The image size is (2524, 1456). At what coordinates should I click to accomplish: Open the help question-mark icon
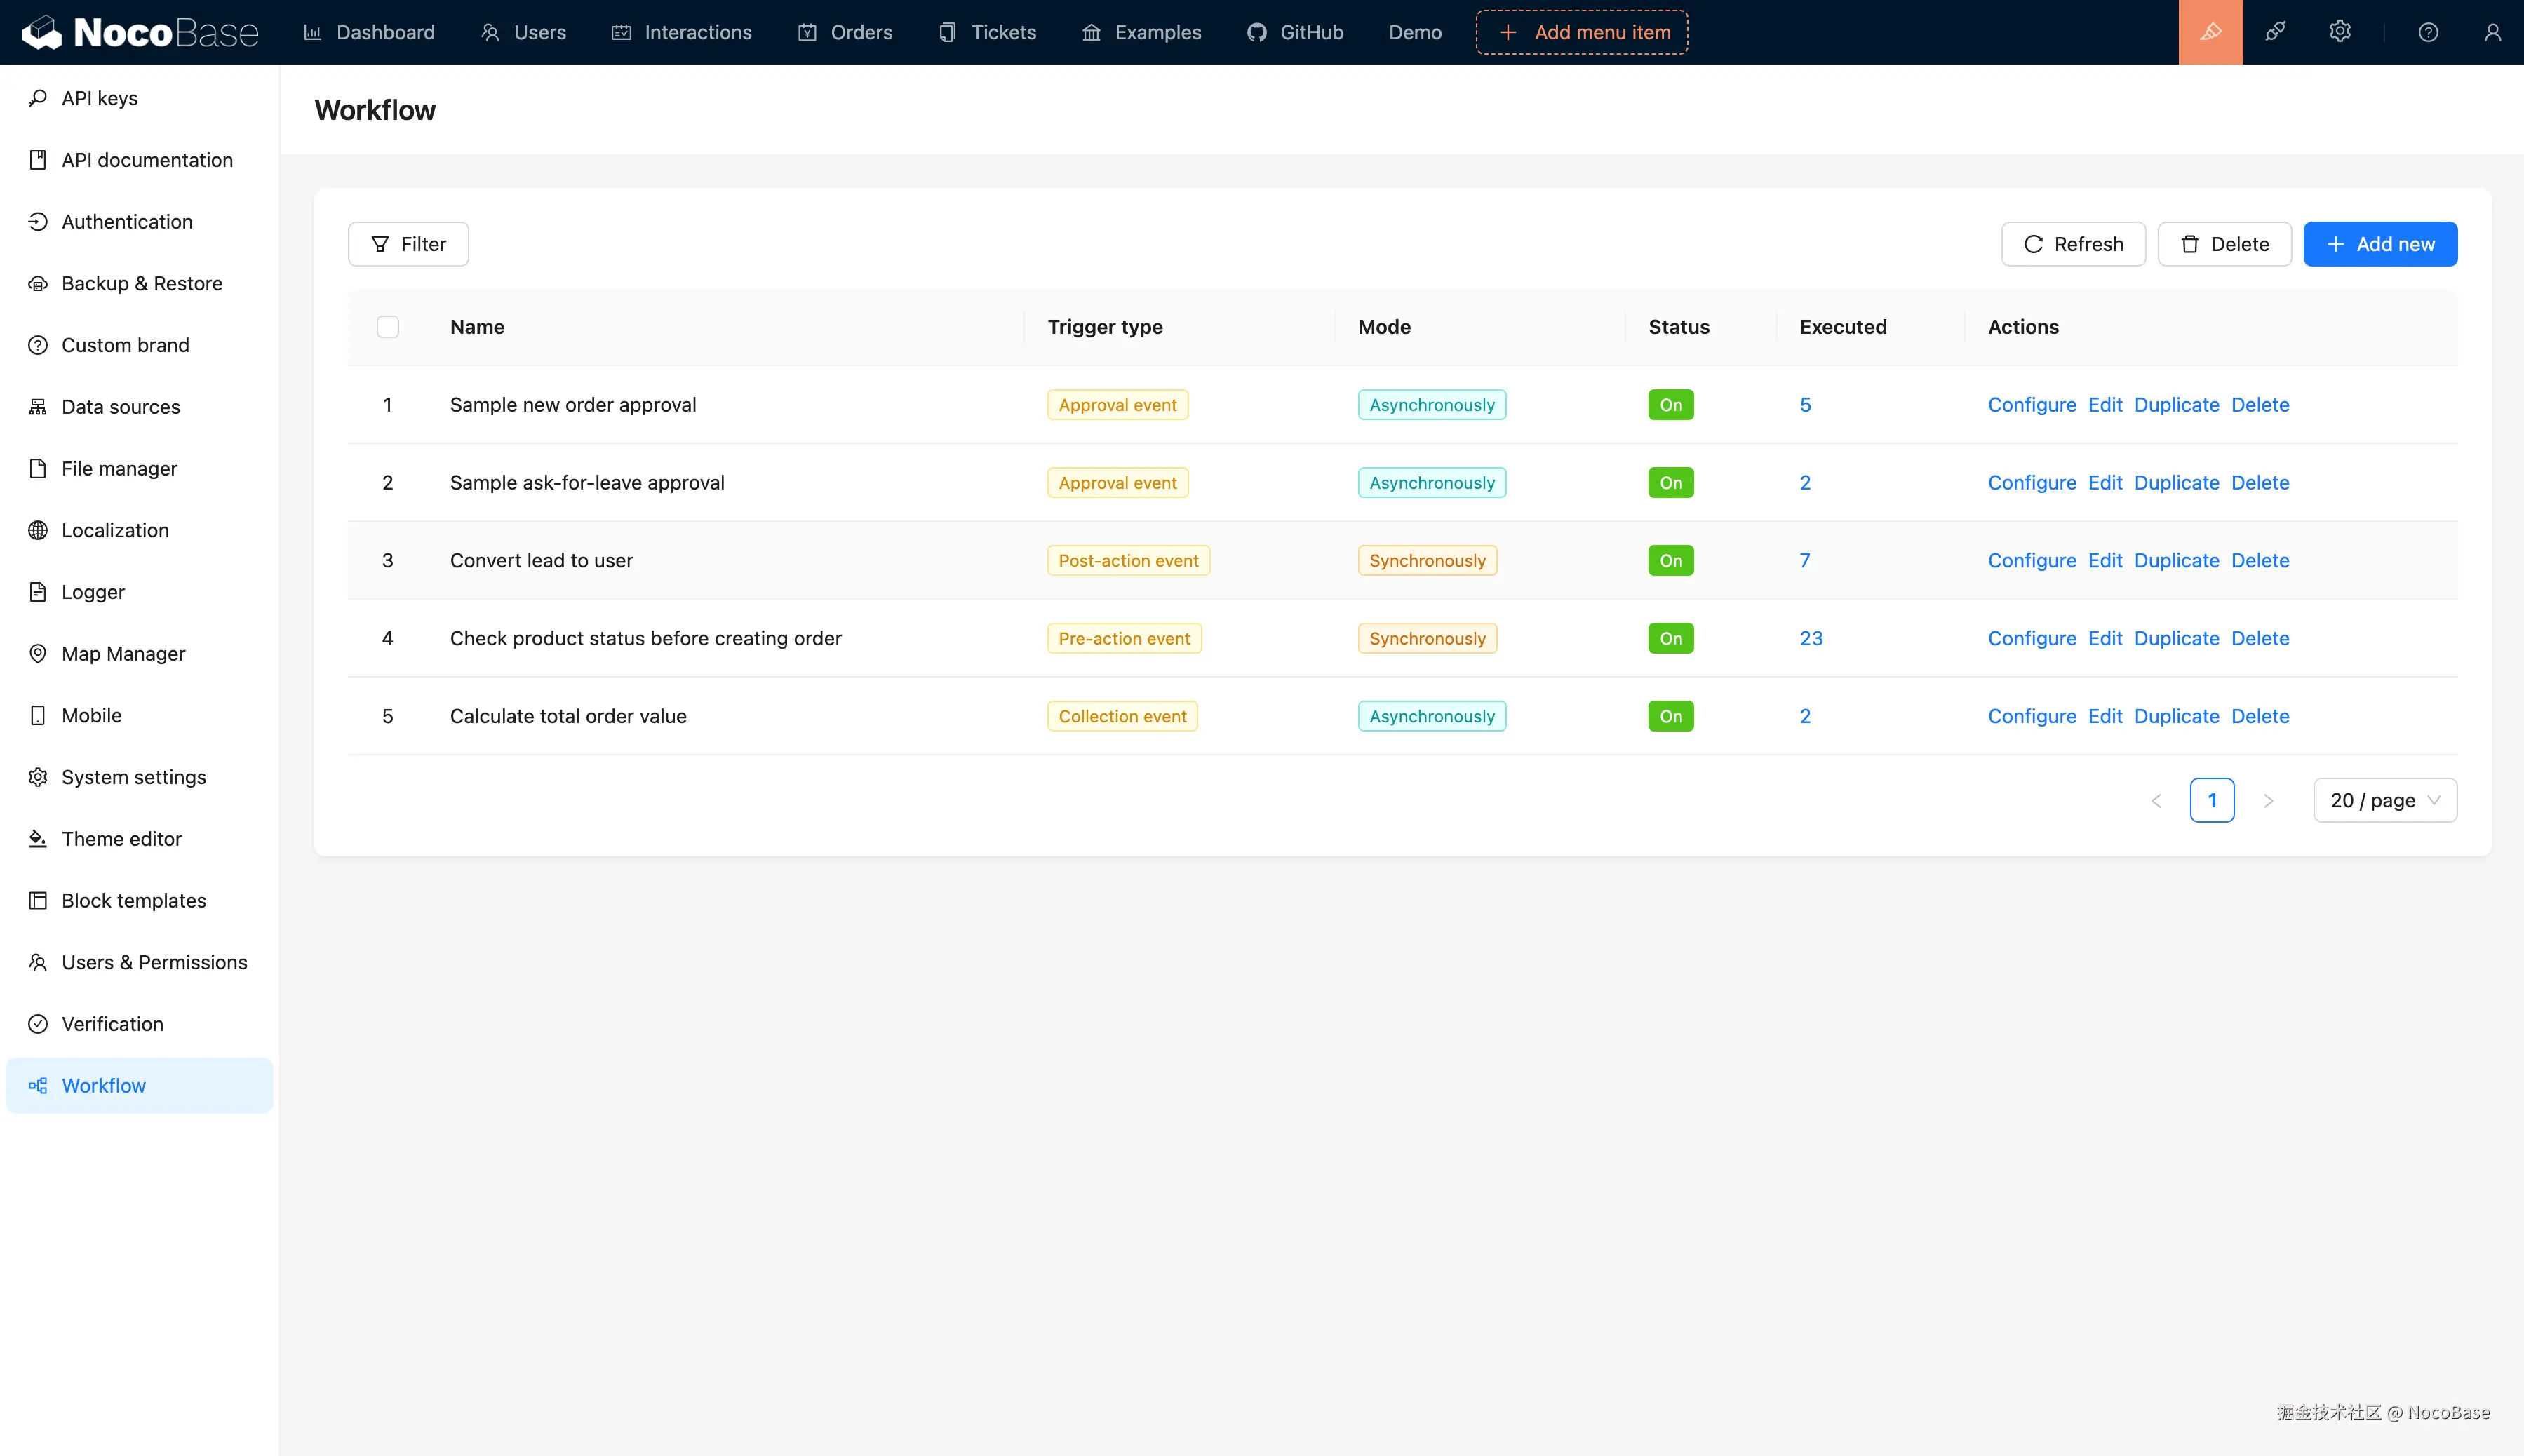[2429, 32]
